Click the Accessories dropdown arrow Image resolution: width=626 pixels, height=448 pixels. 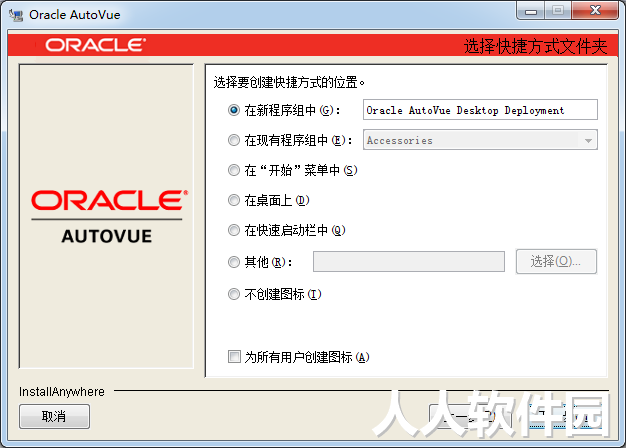(x=588, y=141)
